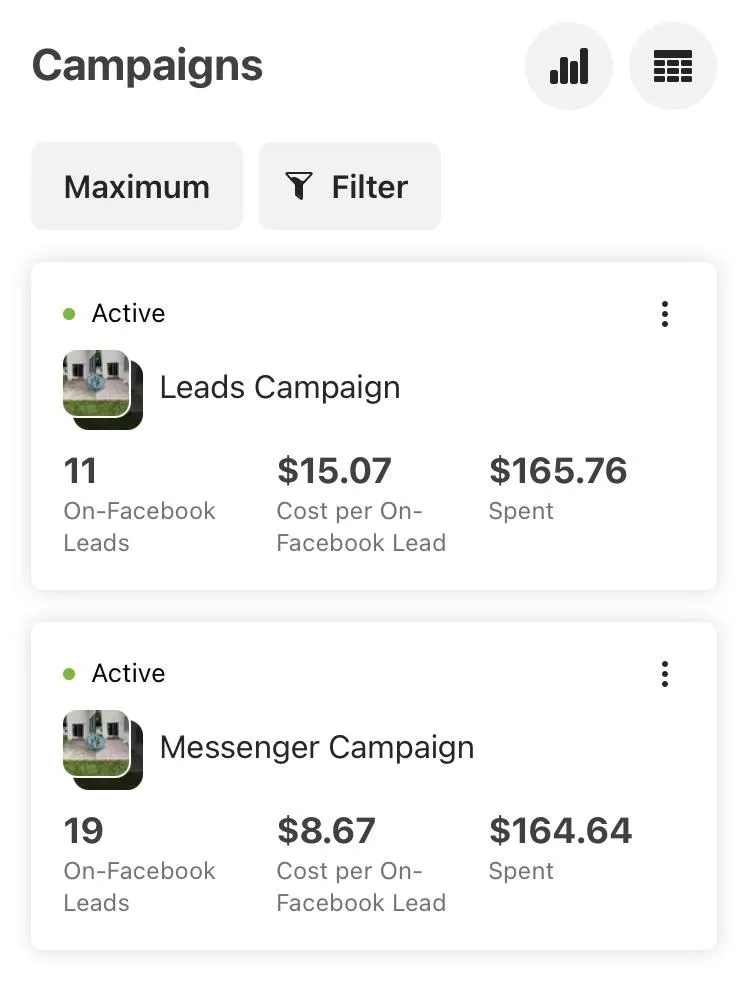749x990 pixels.
Task: Select the Messenger Campaign title
Action: [x=317, y=748]
